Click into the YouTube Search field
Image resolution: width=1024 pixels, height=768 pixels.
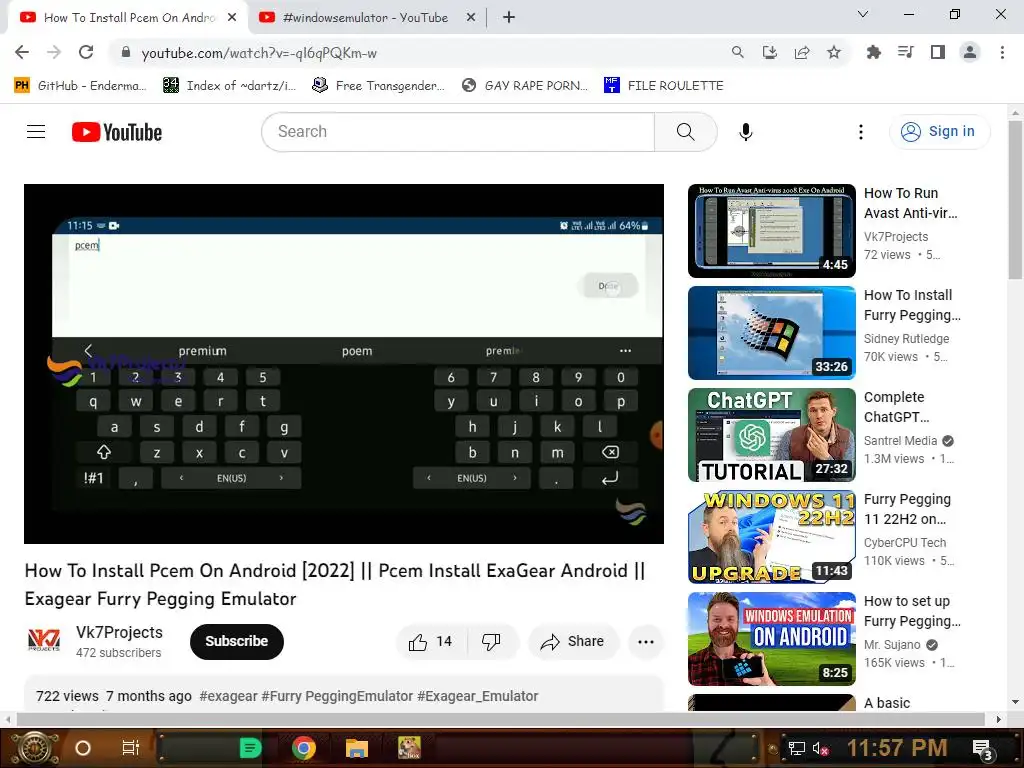tap(458, 132)
